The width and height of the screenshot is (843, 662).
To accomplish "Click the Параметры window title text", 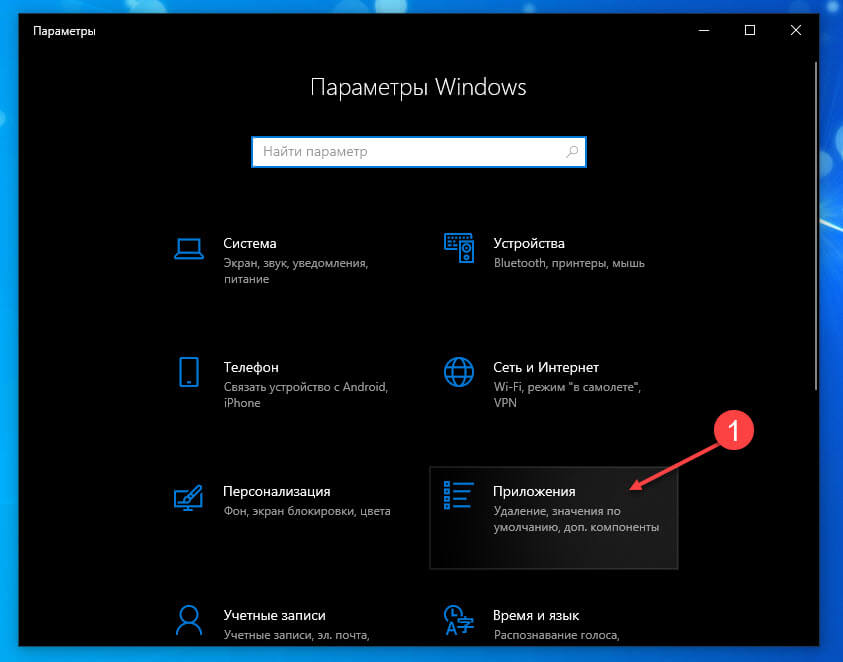I will click(x=64, y=31).
